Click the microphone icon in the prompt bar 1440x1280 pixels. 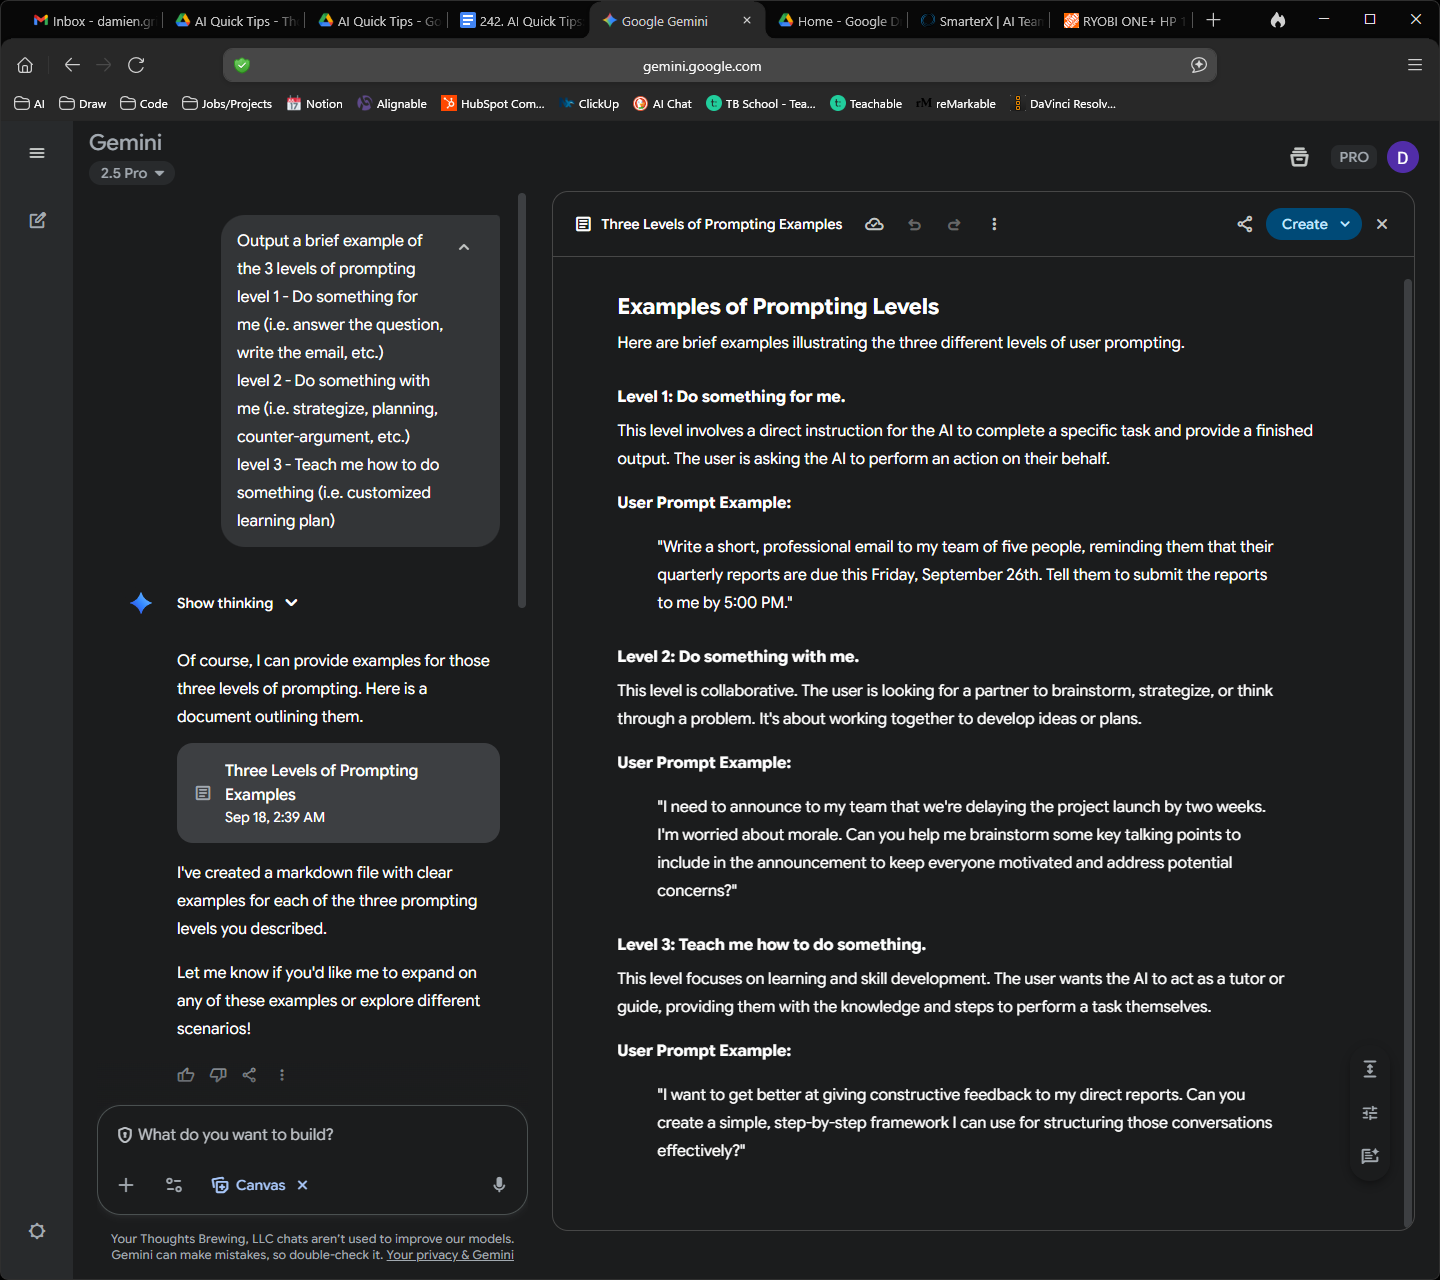point(498,1184)
